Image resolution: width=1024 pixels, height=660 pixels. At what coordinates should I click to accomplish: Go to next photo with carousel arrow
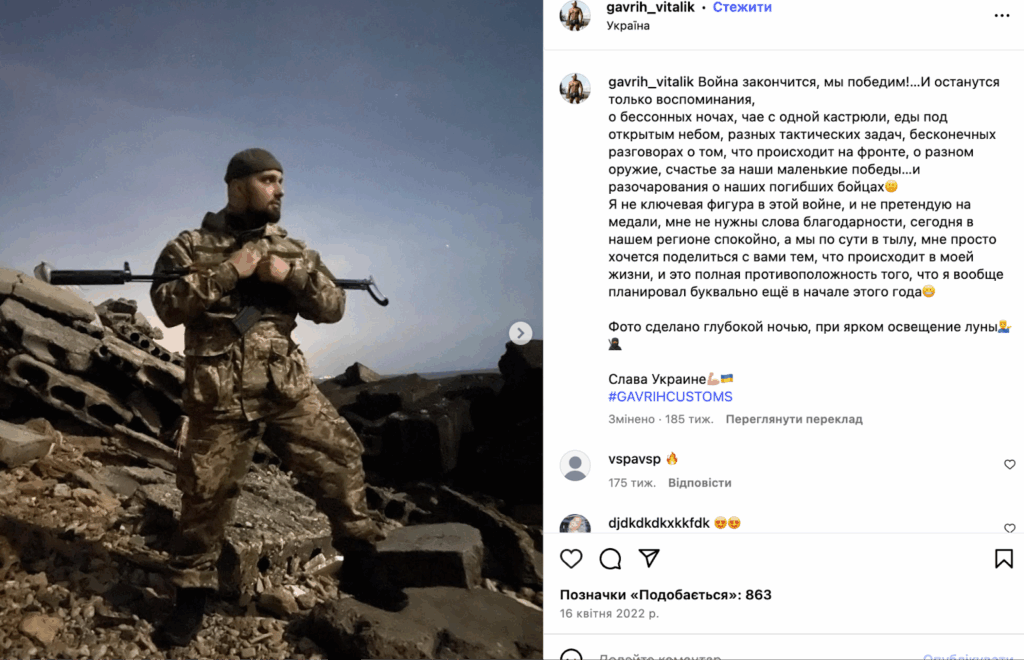[520, 333]
